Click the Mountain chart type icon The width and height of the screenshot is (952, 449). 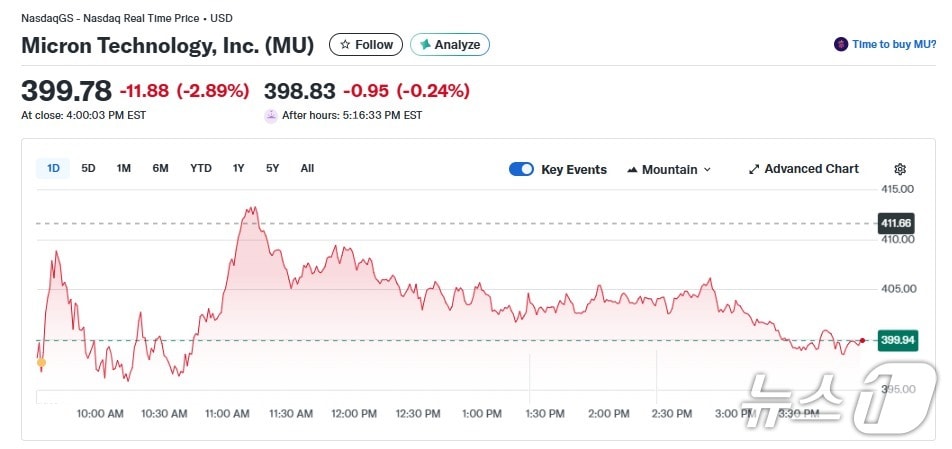[632, 170]
